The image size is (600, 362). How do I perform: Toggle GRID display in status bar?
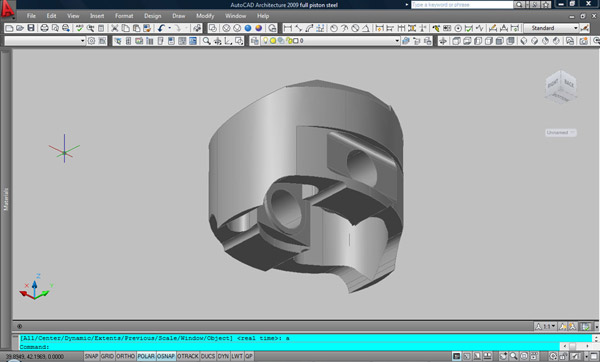coord(107,356)
